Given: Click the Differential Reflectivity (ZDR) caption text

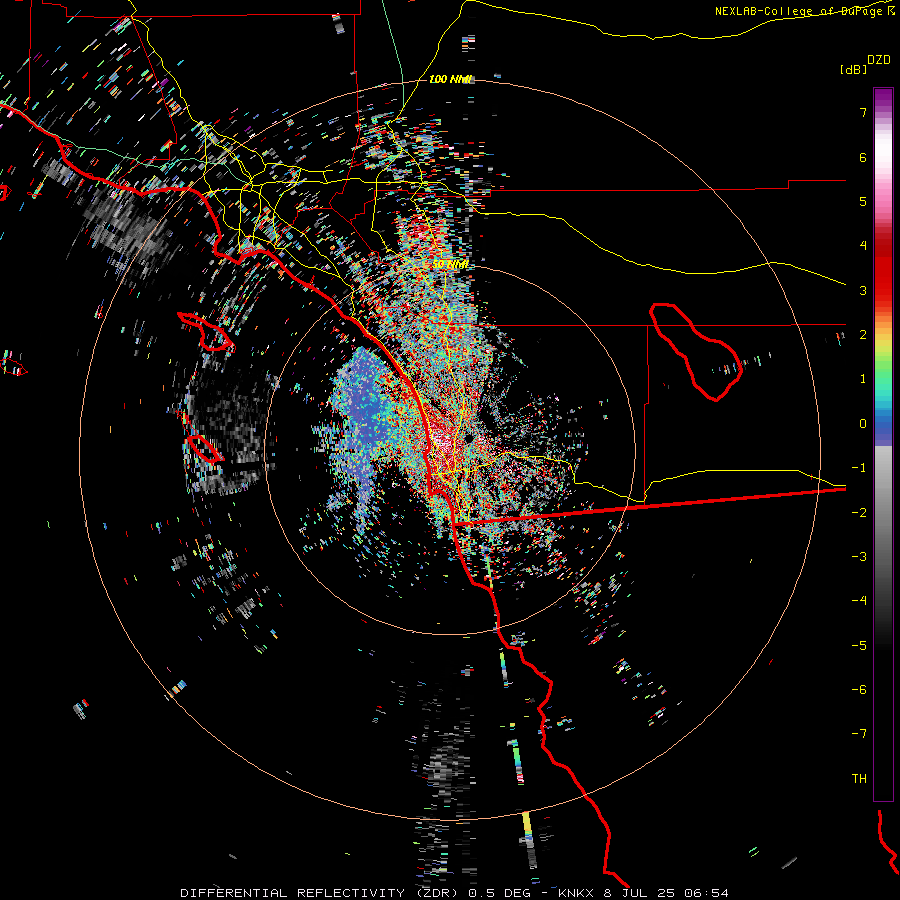Looking at the screenshot, I should point(319,893).
